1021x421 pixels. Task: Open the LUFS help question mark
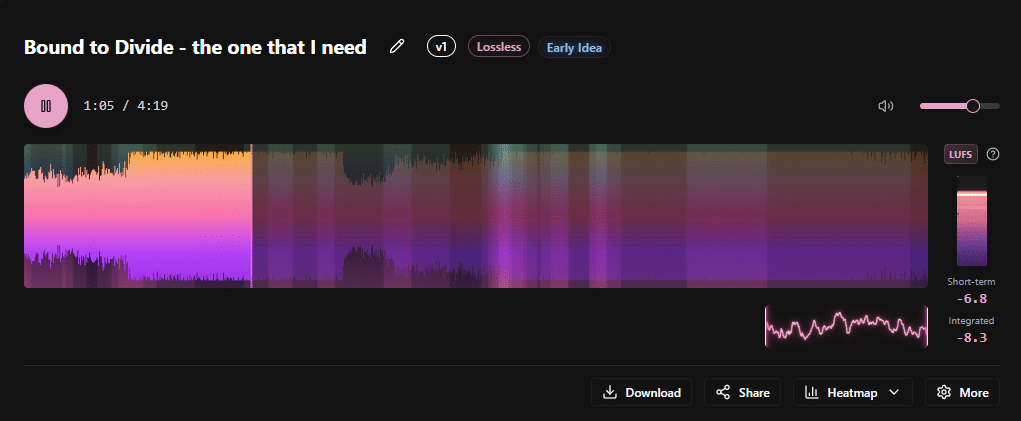992,154
